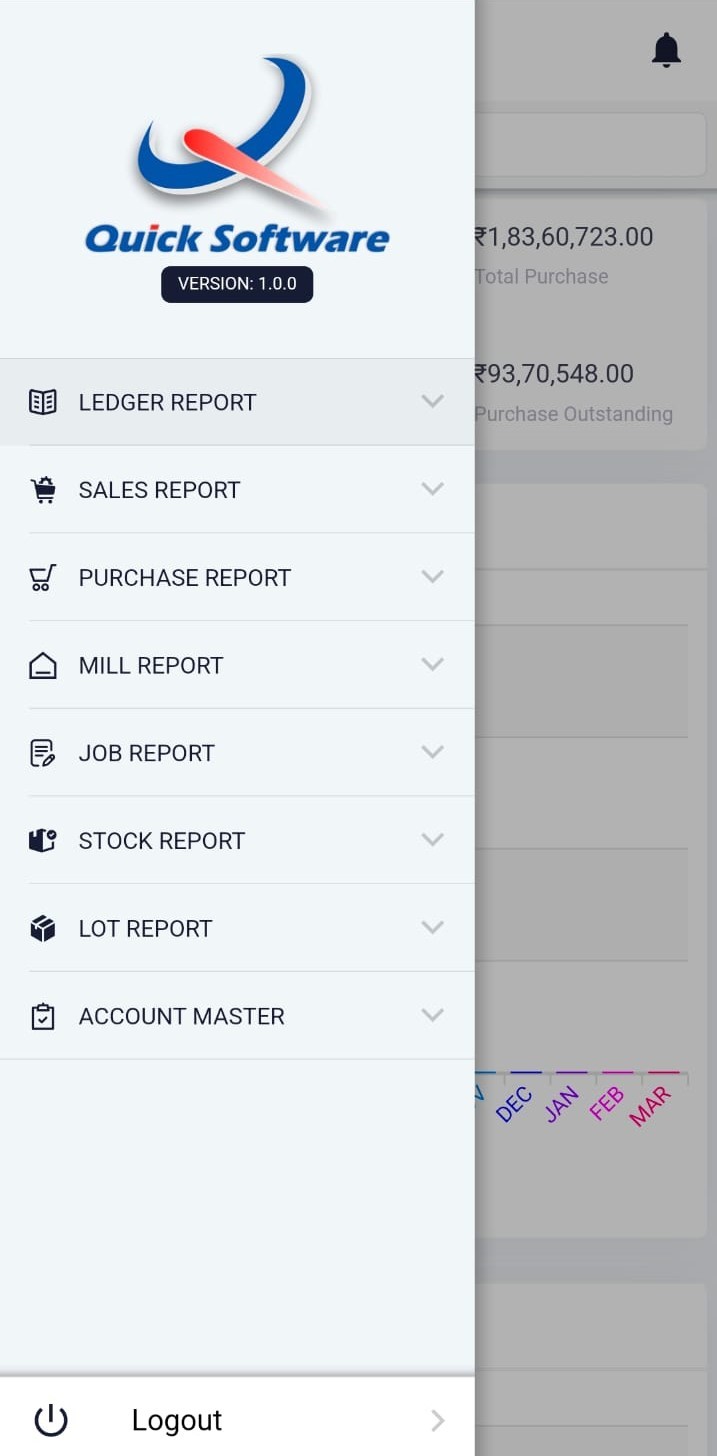Click the Ledger Report book icon
The image size is (717, 1456).
point(43,401)
